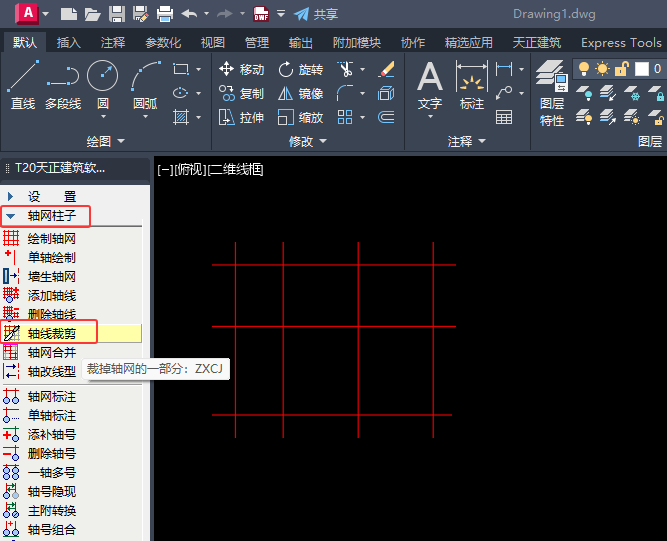The height and width of the screenshot is (541, 667).
Task: Switch to the 插入 ribbon tab
Action: [69, 43]
